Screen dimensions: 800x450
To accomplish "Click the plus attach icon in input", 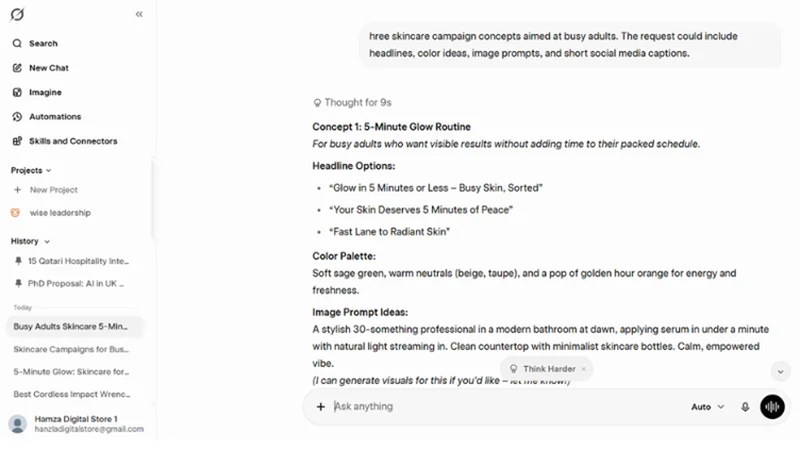I will tap(320, 407).
